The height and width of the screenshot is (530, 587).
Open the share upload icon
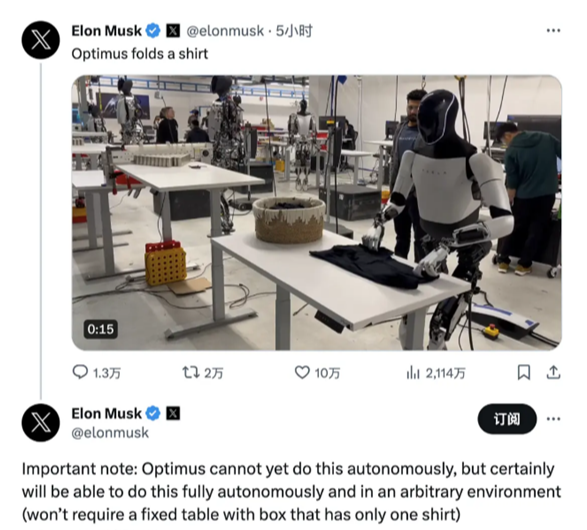(553, 372)
